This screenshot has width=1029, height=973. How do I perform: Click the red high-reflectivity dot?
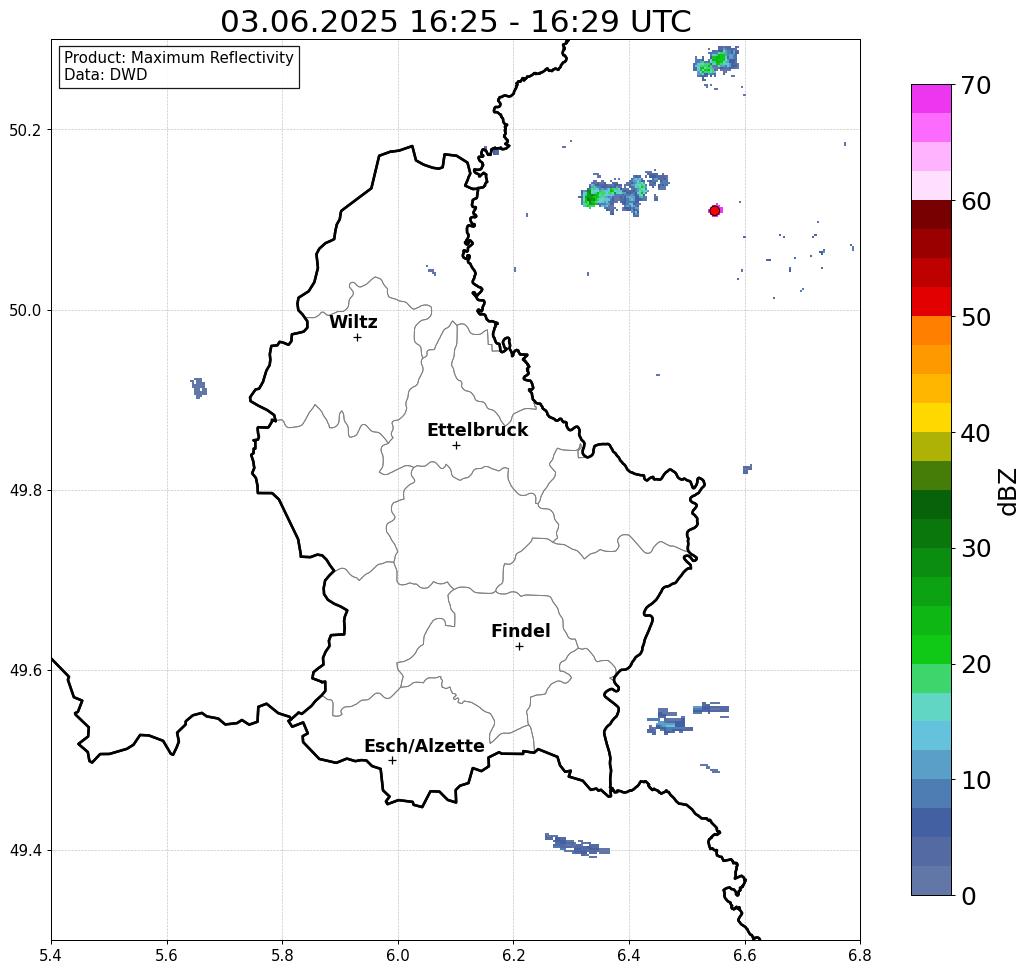[715, 211]
